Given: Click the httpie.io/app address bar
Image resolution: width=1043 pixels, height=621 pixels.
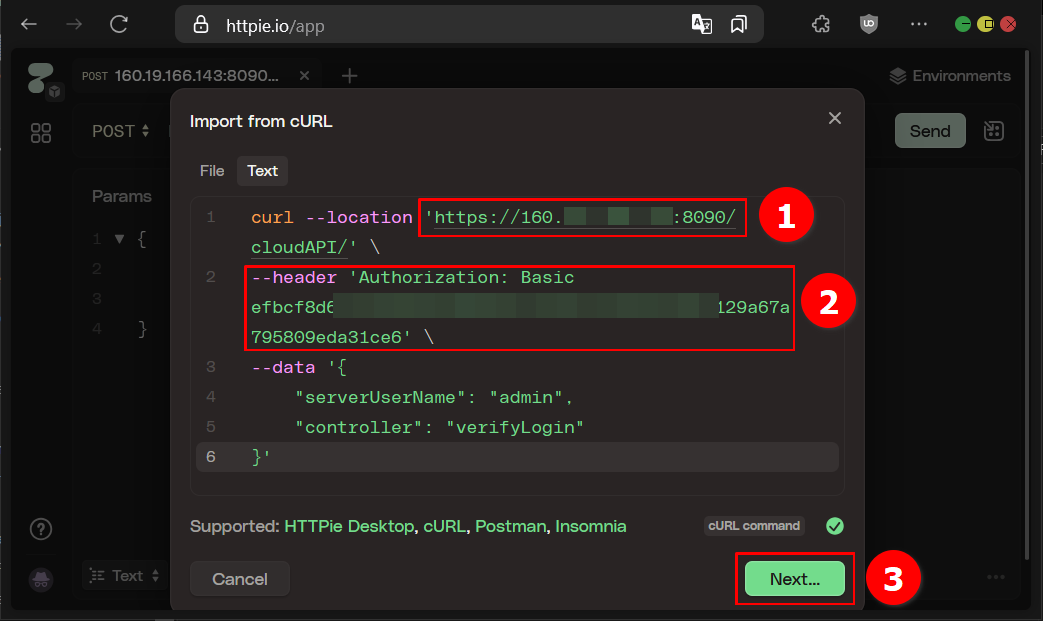Looking at the screenshot, I should click(469, 25).
